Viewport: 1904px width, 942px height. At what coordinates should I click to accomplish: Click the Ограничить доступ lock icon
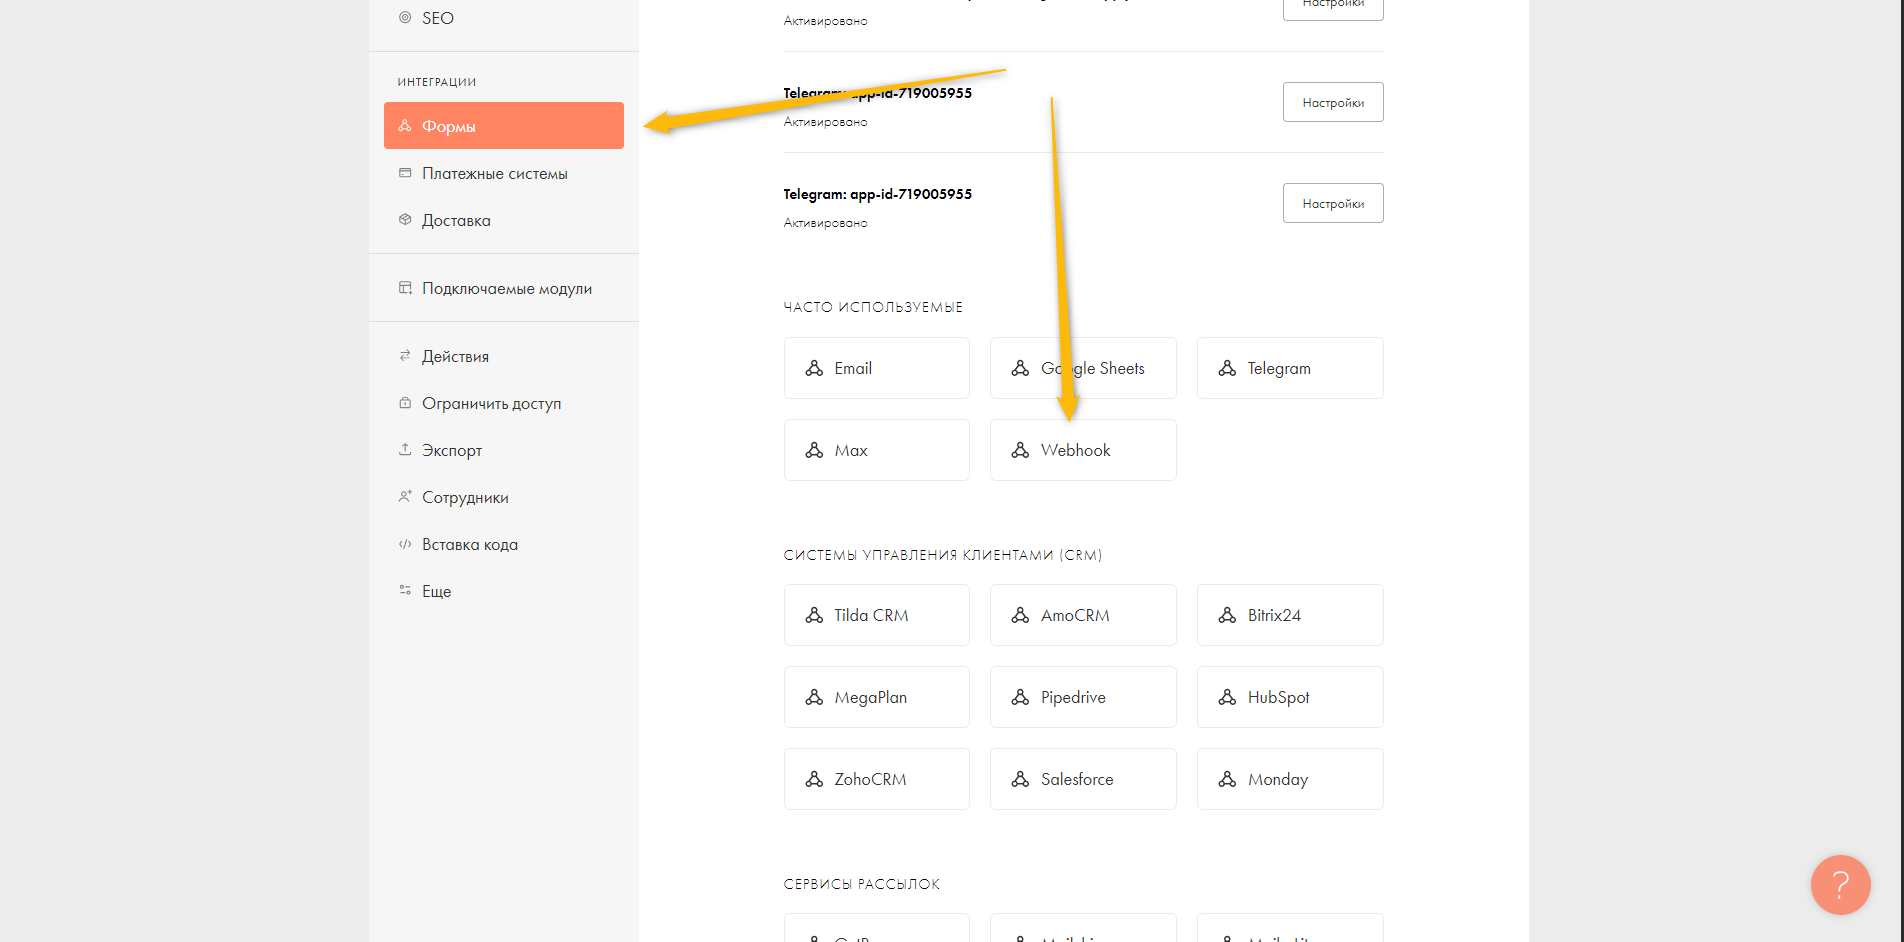(x=404, y=403)
